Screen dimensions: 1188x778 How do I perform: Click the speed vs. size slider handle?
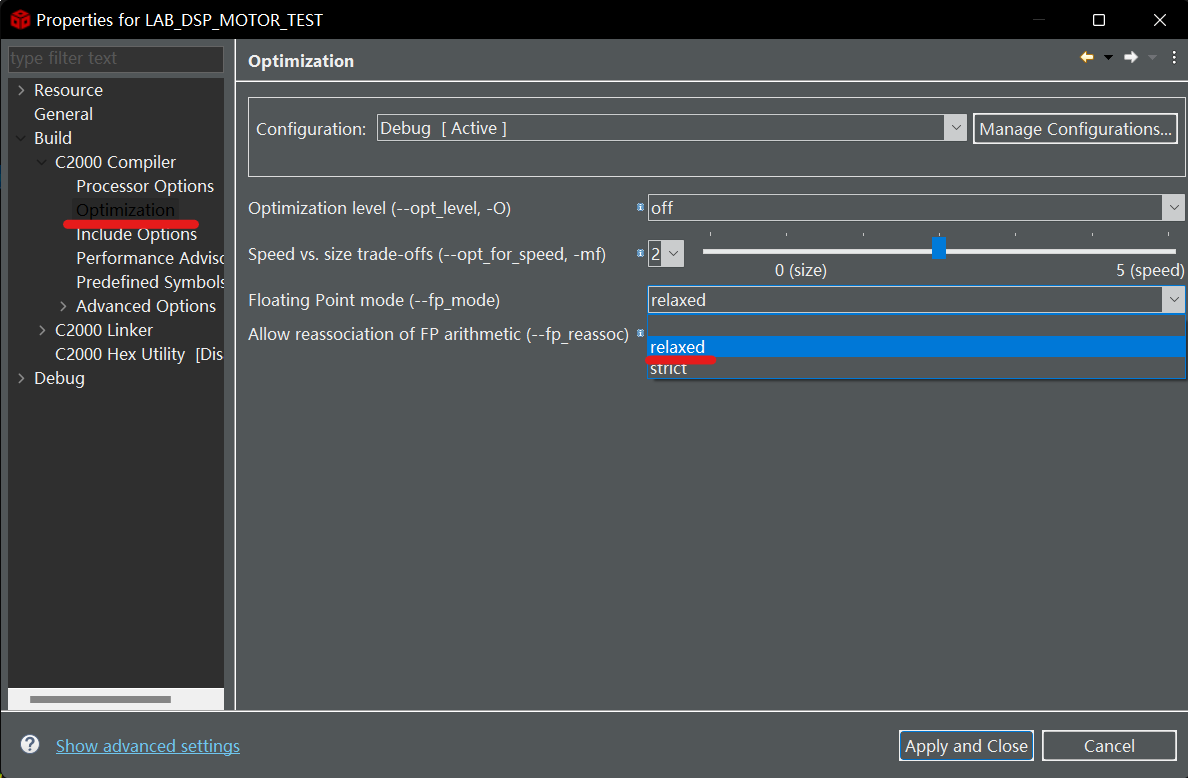[x=938, y=249]
